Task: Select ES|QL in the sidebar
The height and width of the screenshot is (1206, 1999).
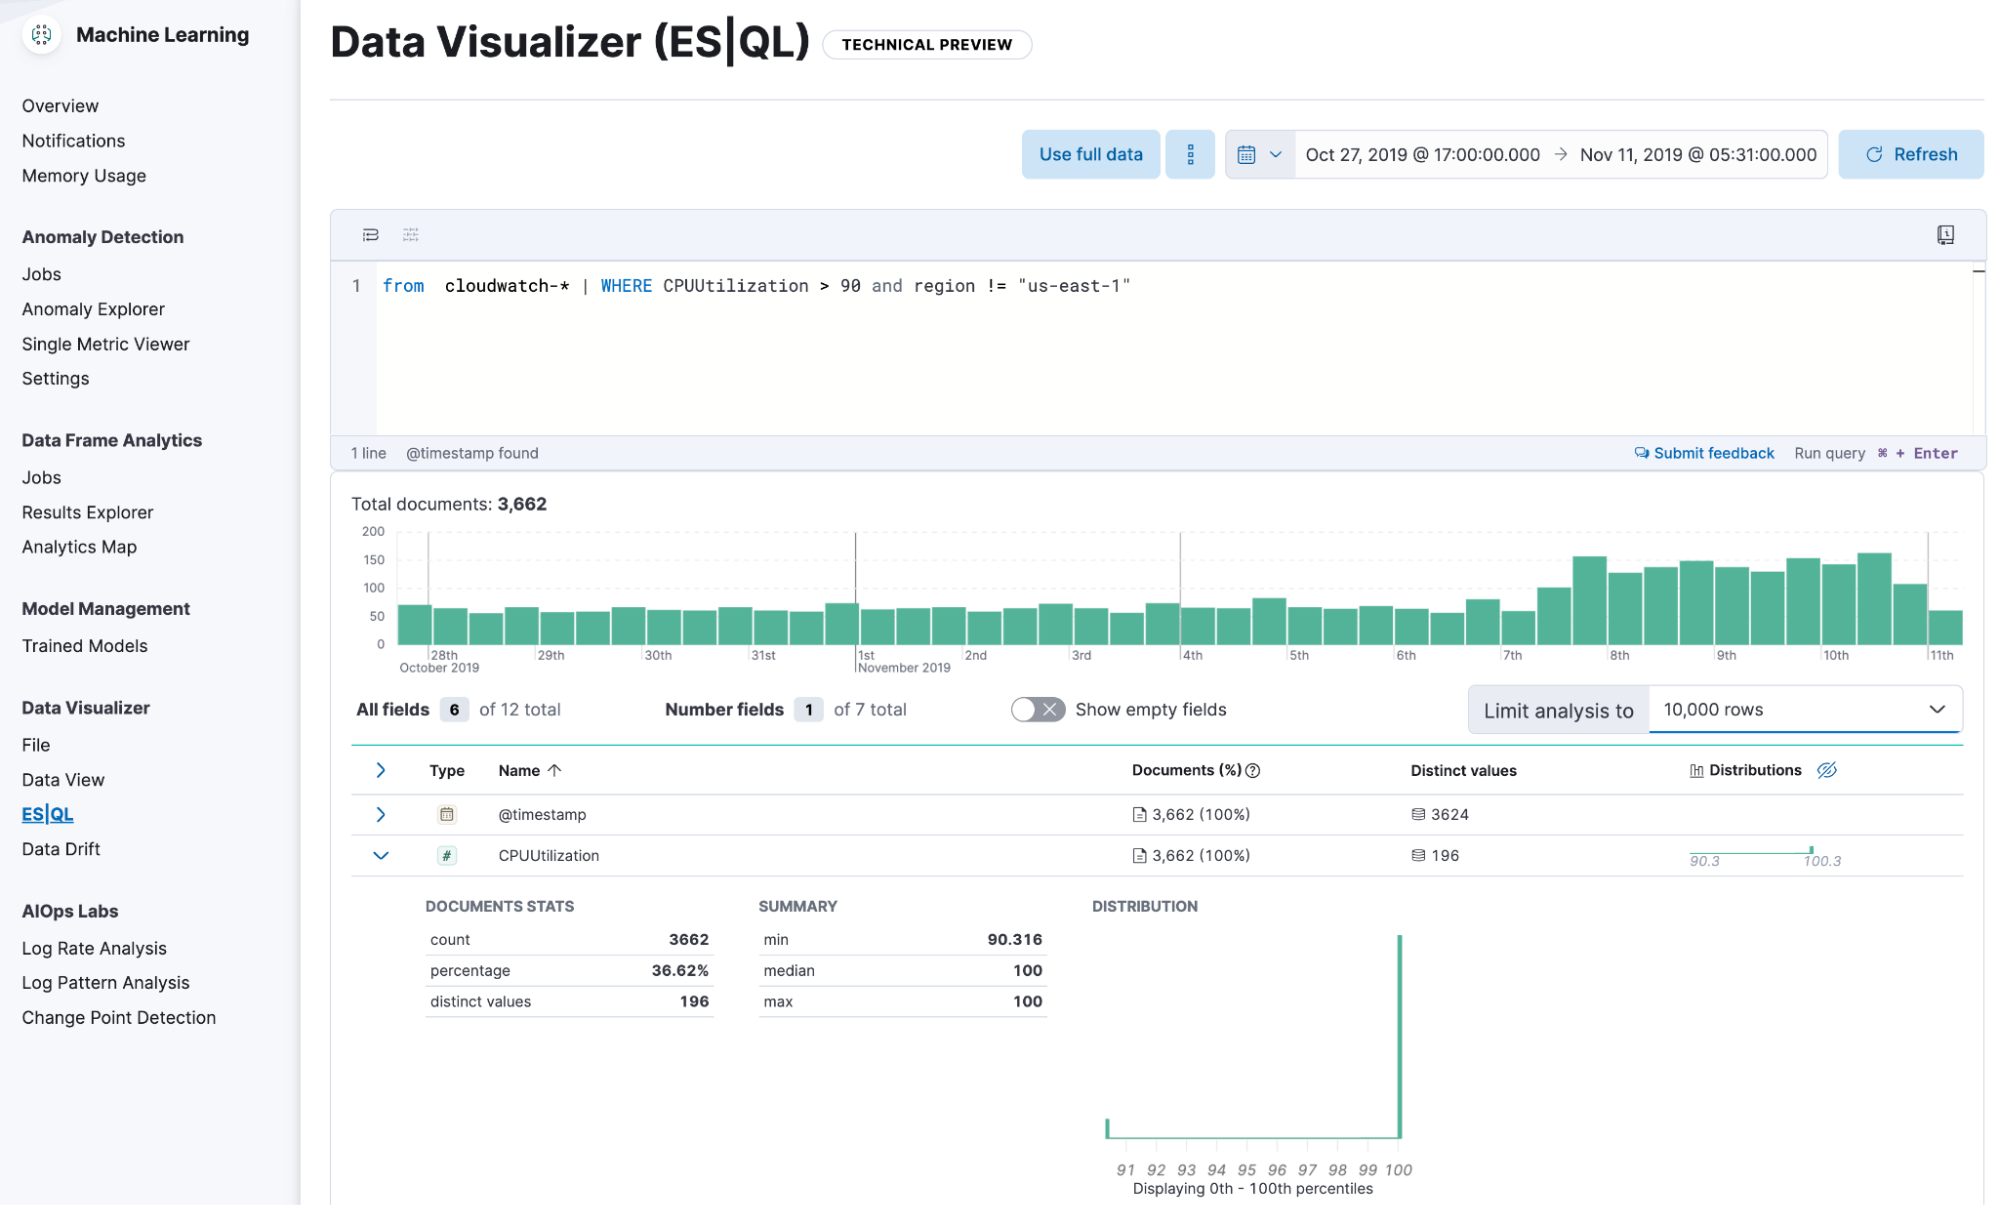Action: click(47, 814)
